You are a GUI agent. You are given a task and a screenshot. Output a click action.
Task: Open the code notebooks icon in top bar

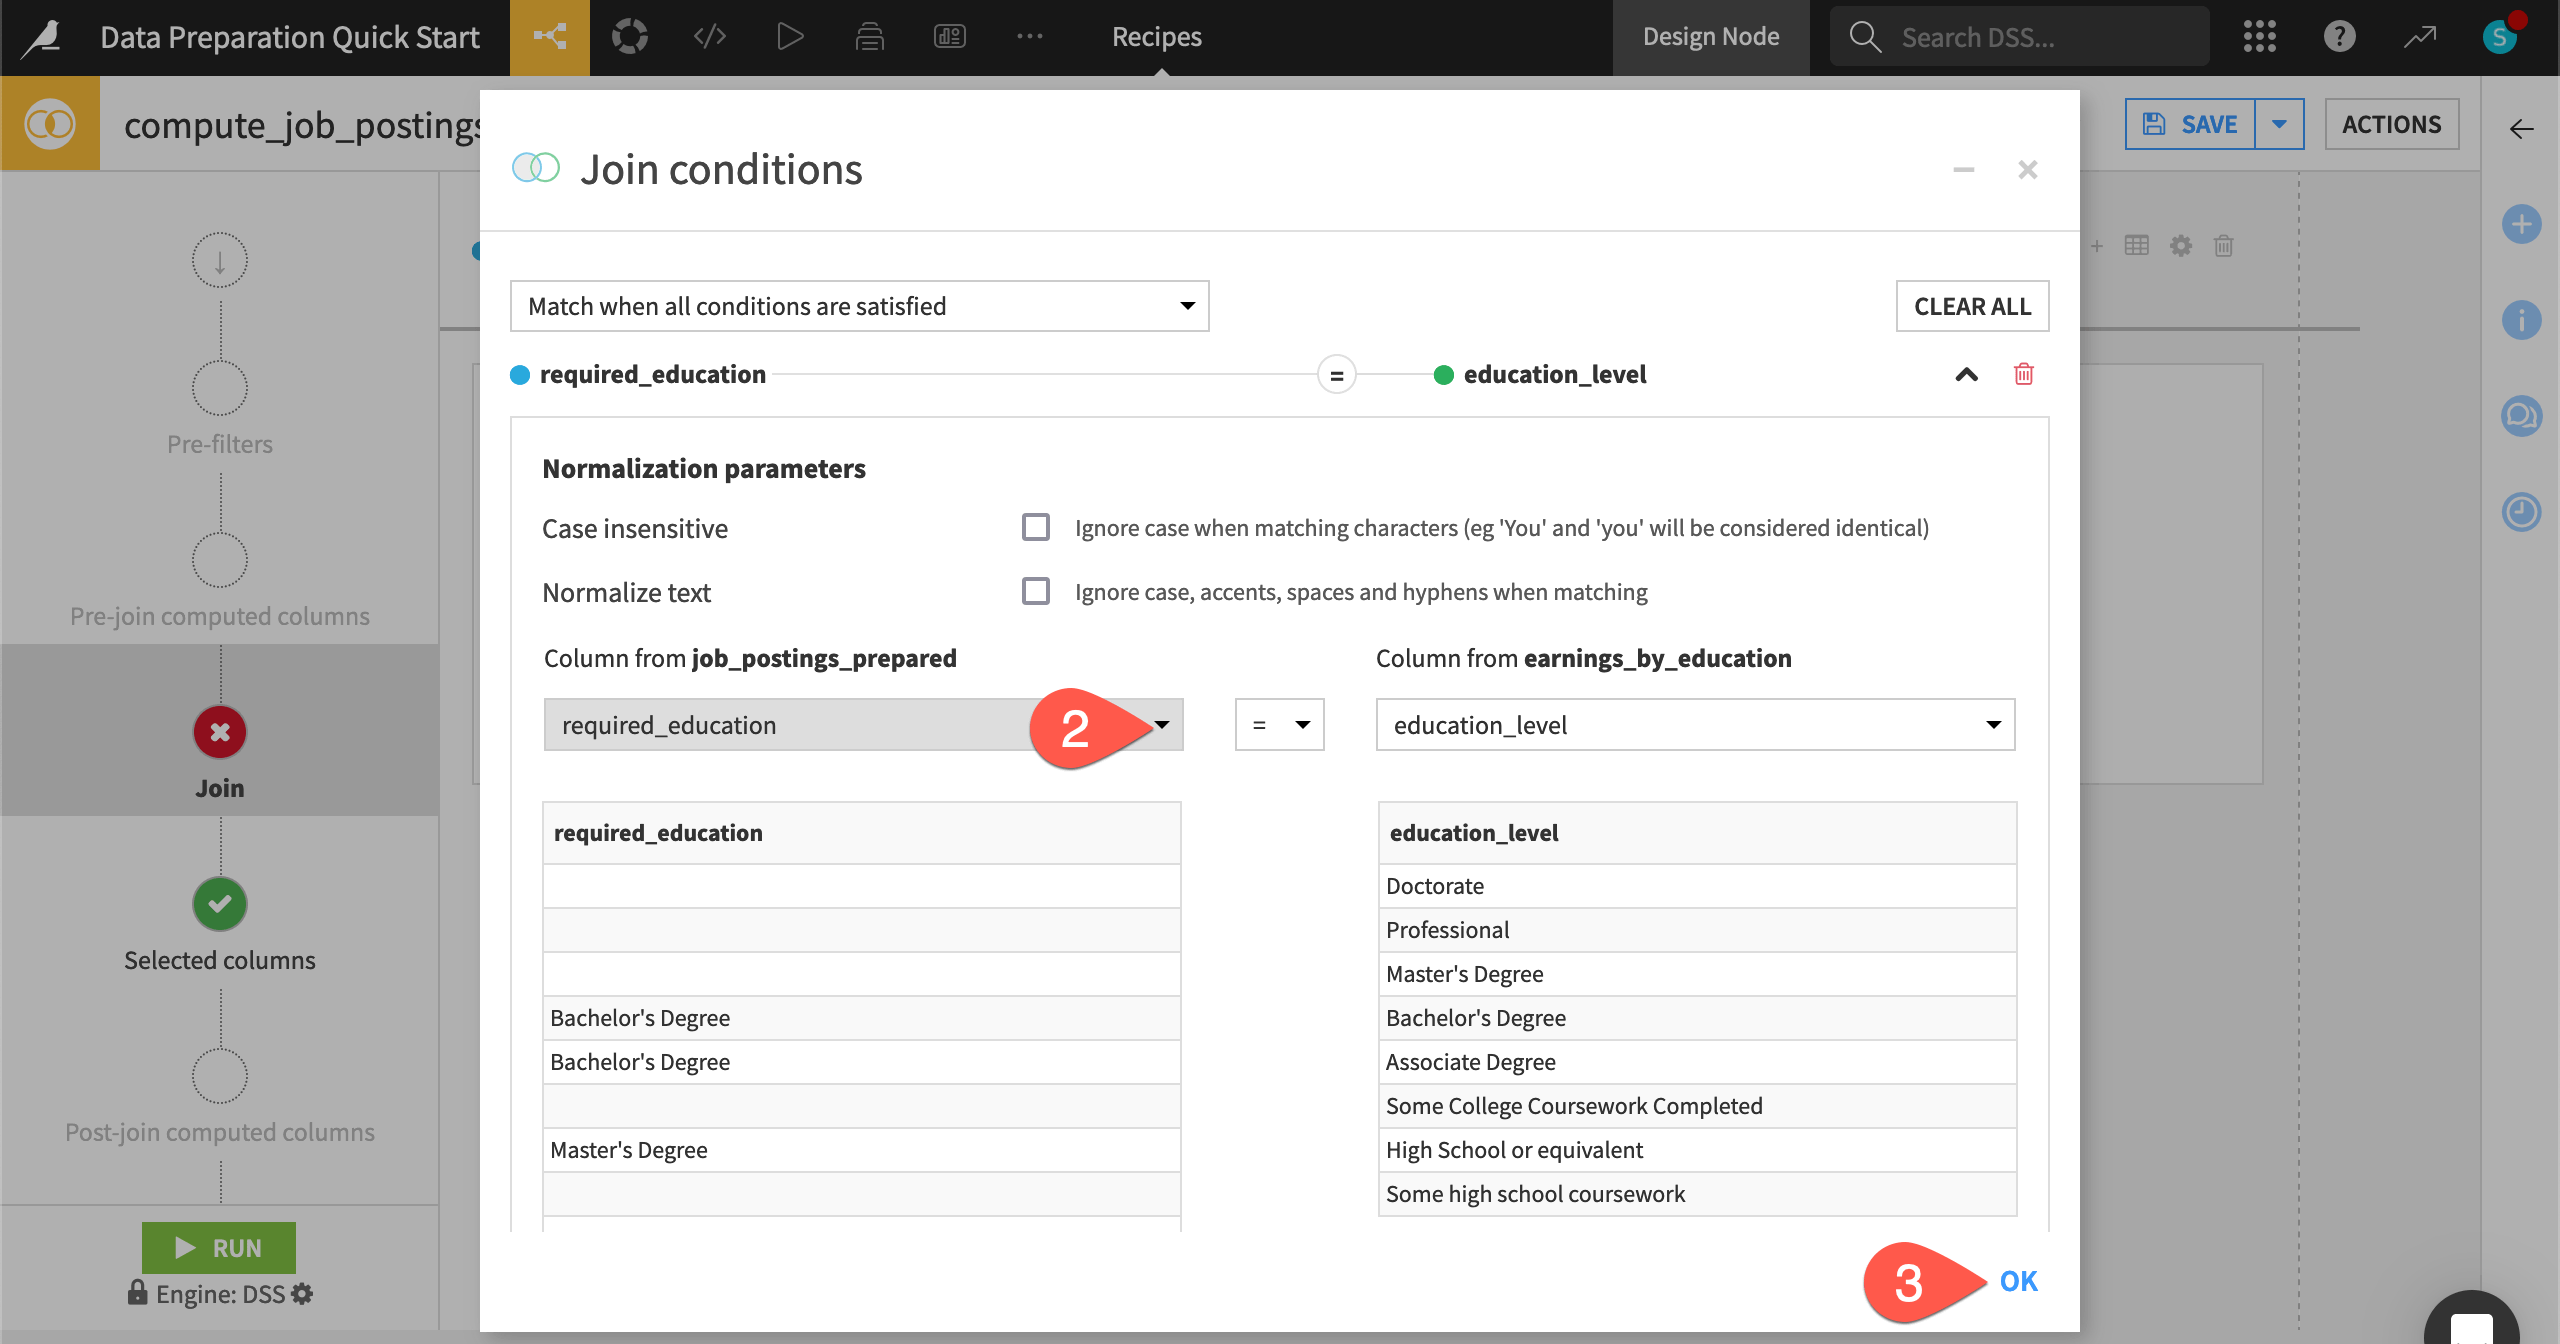(709, 37)
